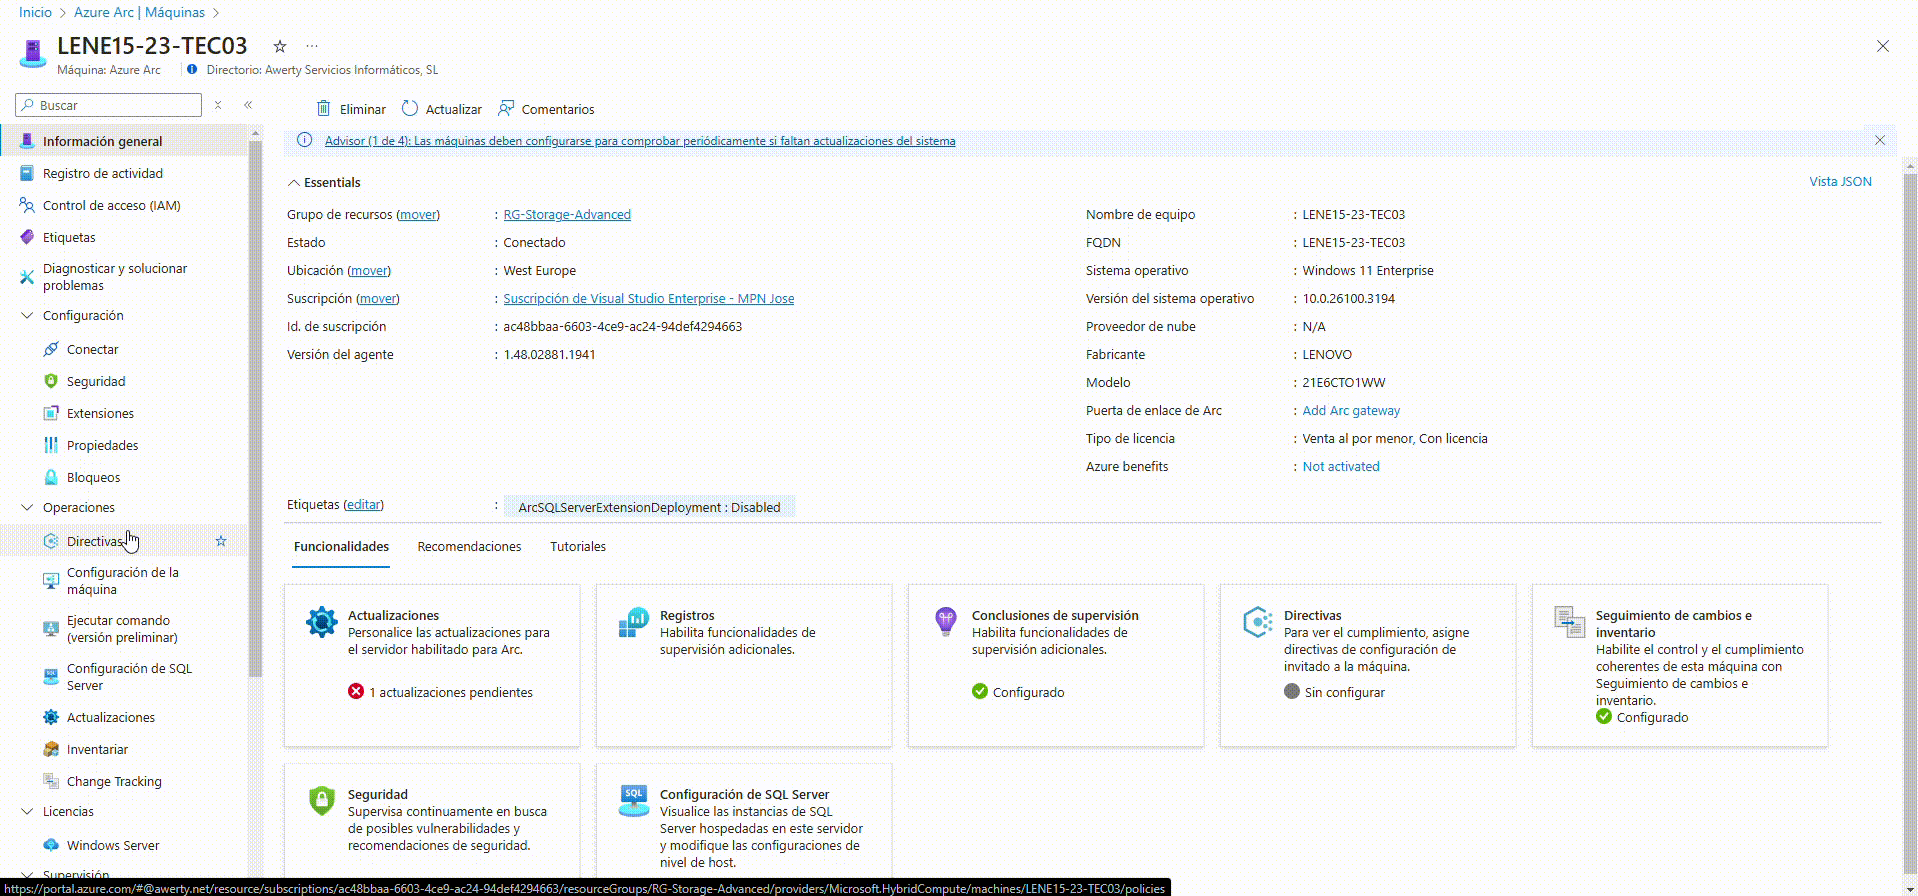This screenshot has height=896, width=1918.
Task: Open the more options ellipsis by title
Action: click(x=312, y=46)
